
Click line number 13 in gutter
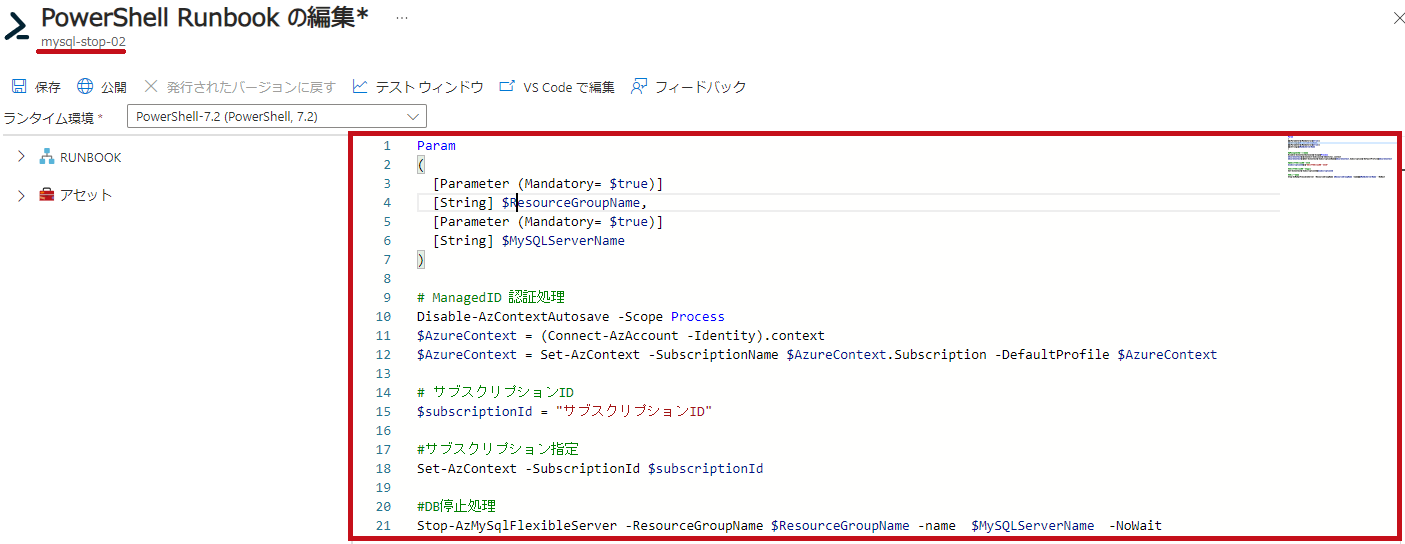384,373
